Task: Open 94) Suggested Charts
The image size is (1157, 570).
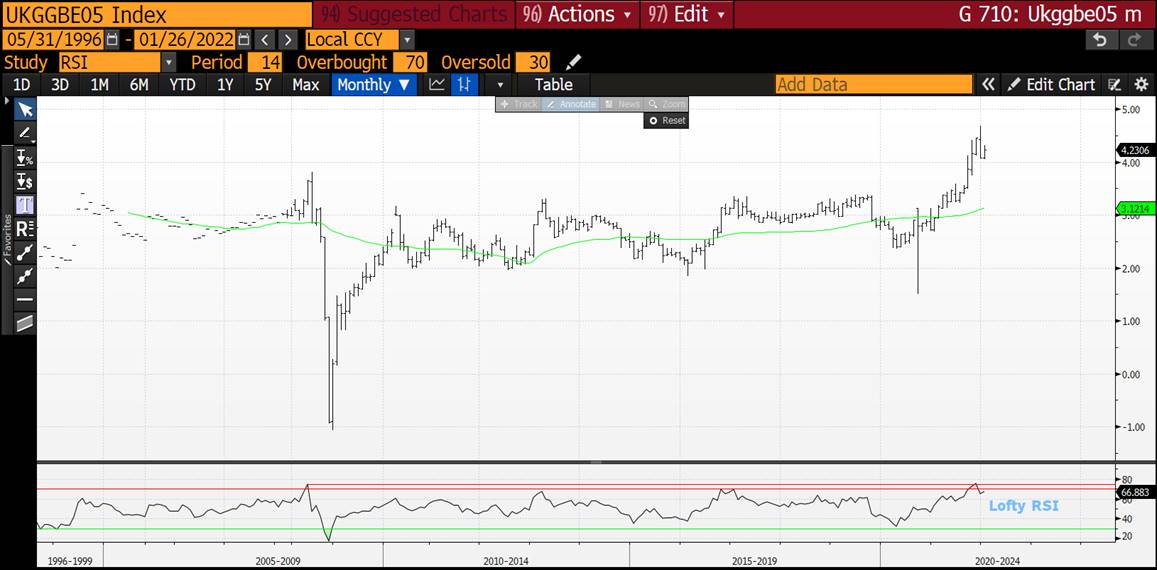Action: 415,14
